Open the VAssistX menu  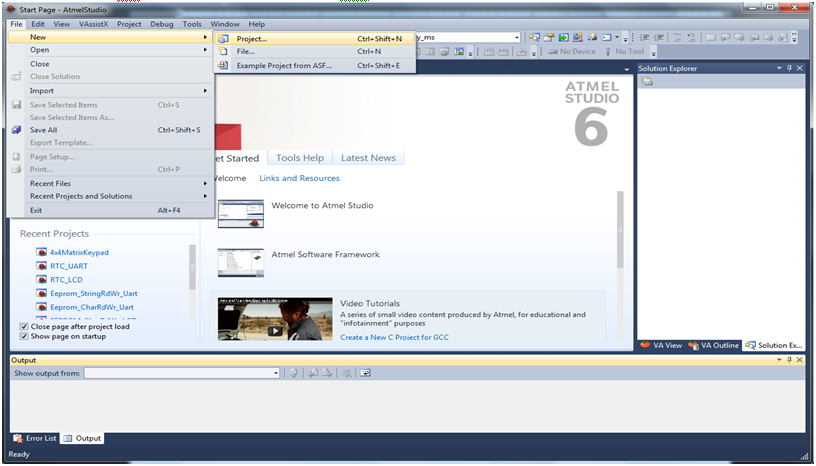point(94,24)
